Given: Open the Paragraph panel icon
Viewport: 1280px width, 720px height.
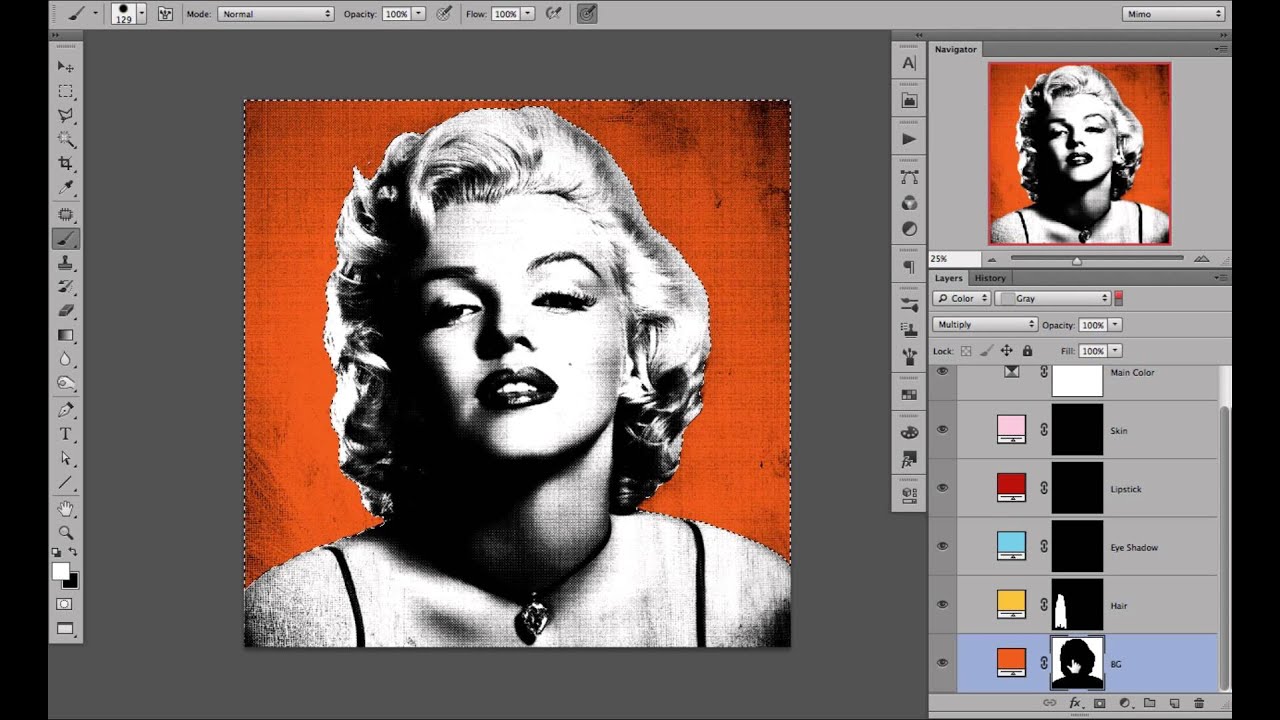Looking at the screenshot, I should (x=908, y=267).
